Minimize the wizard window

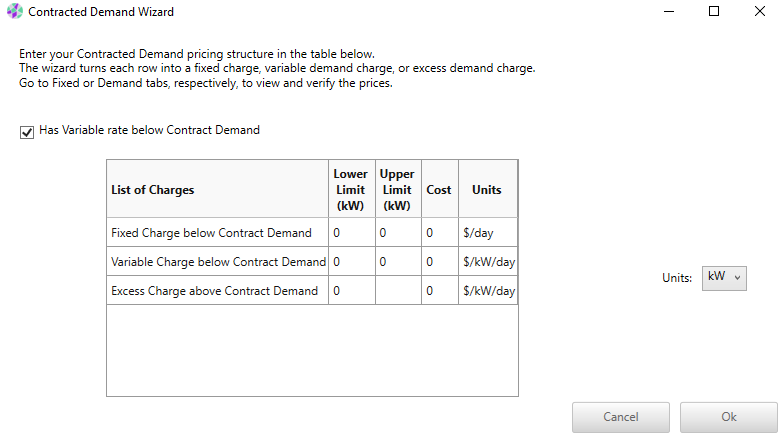coord(668,12)
